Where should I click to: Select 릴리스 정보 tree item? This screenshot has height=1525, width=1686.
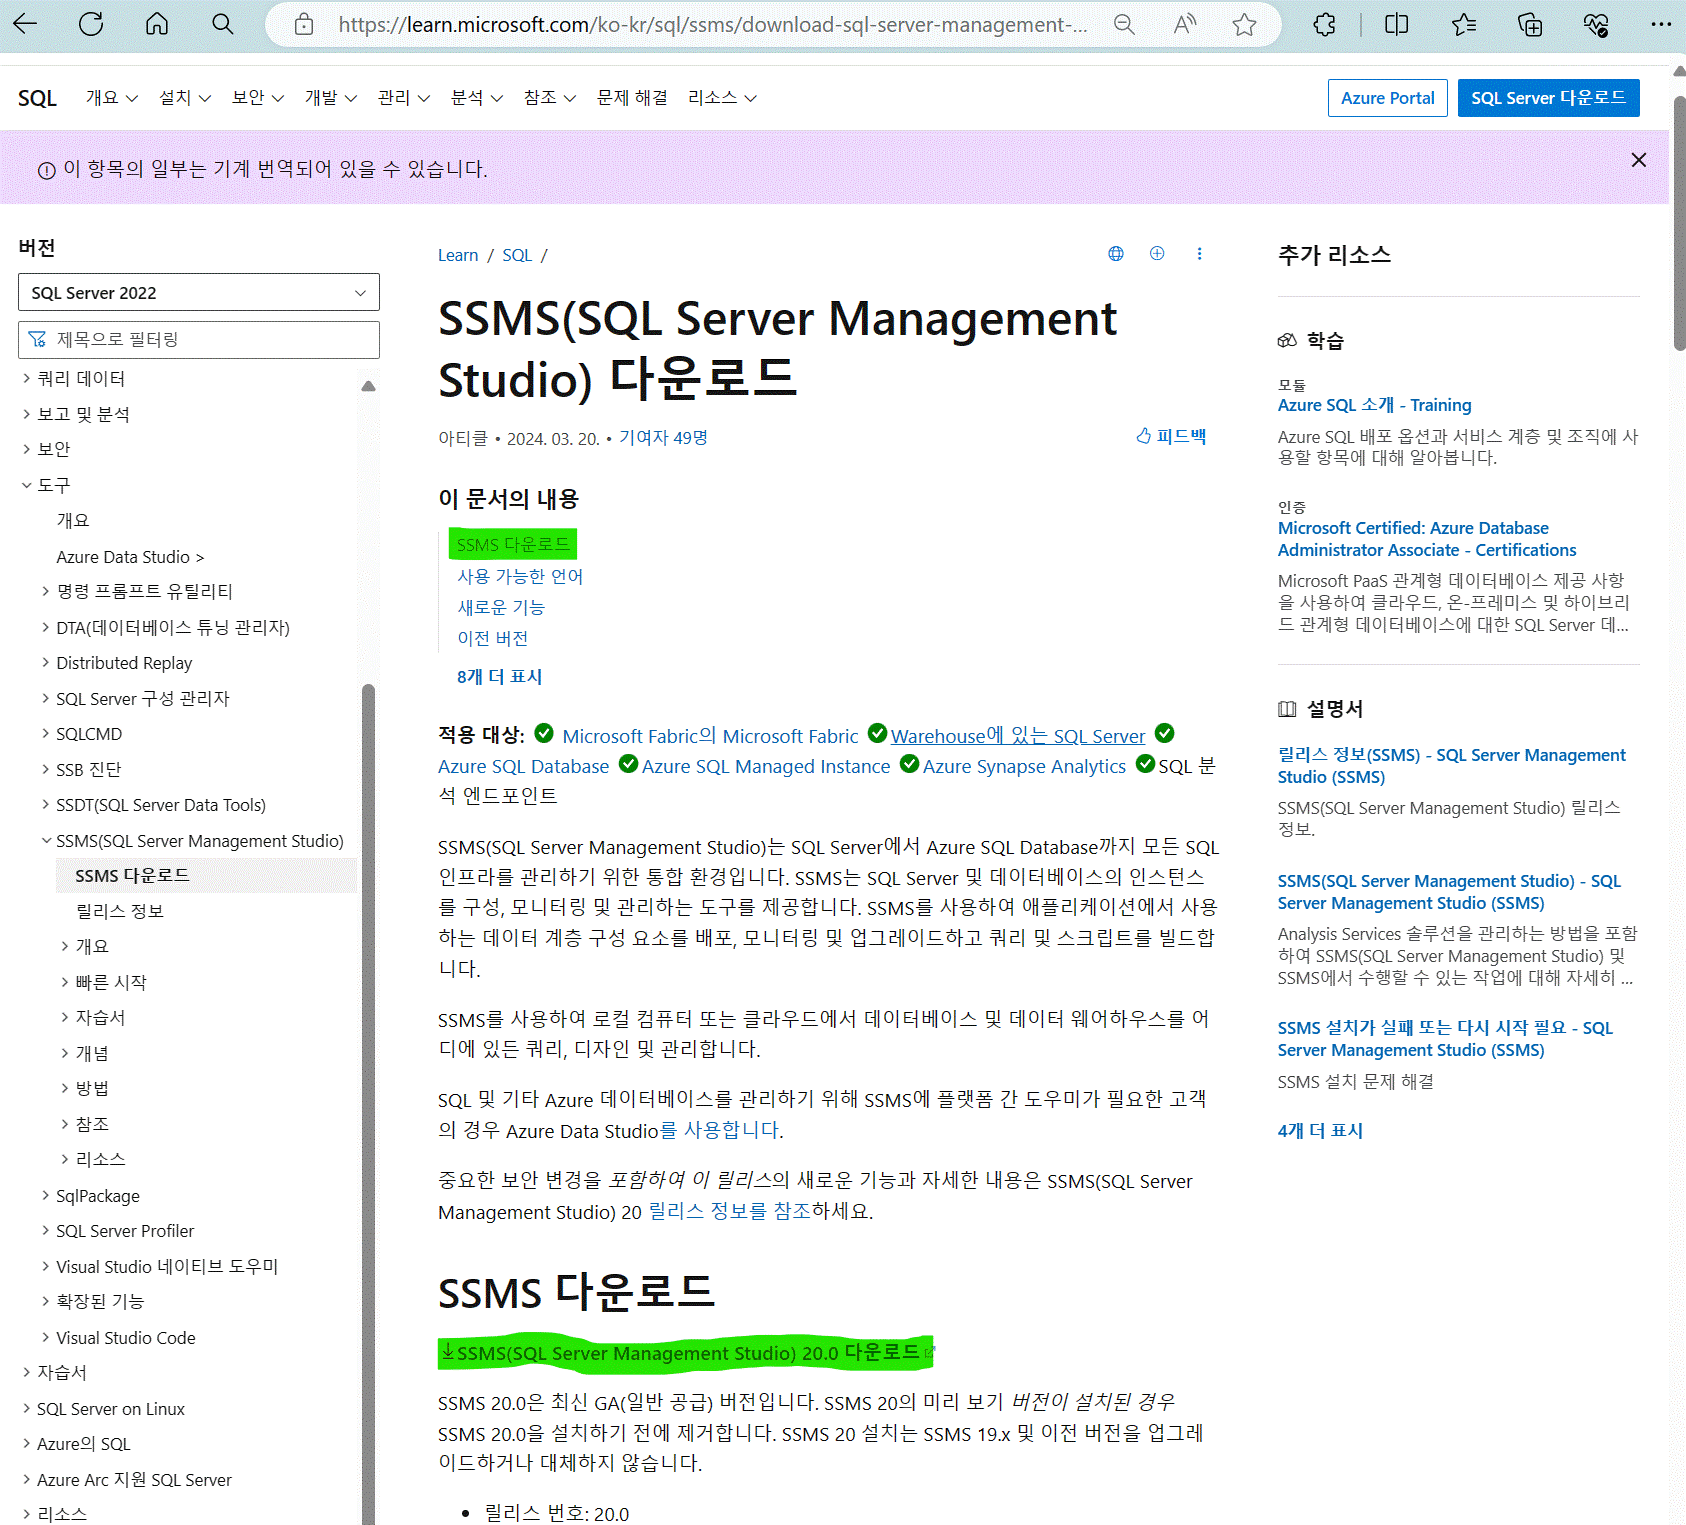[x=120, y=910]
